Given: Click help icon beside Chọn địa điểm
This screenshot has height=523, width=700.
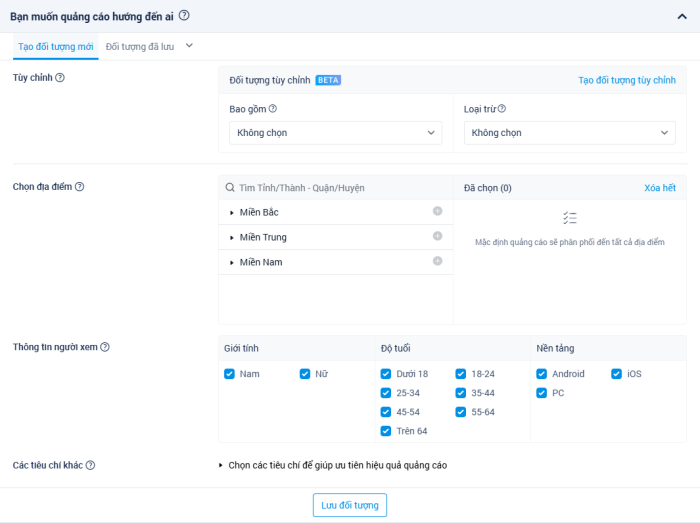Looking at the screenshot, I should click(80, 187).
